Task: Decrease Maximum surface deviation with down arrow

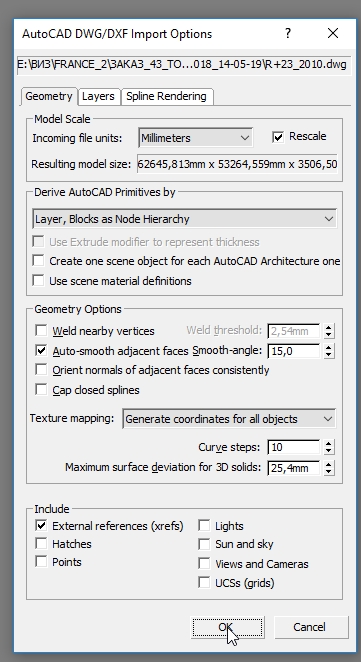Action: 329,472
